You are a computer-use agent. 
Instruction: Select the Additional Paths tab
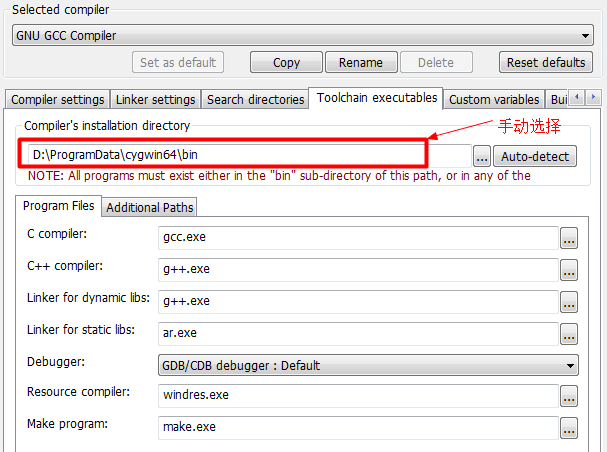[x=150, y=207]
